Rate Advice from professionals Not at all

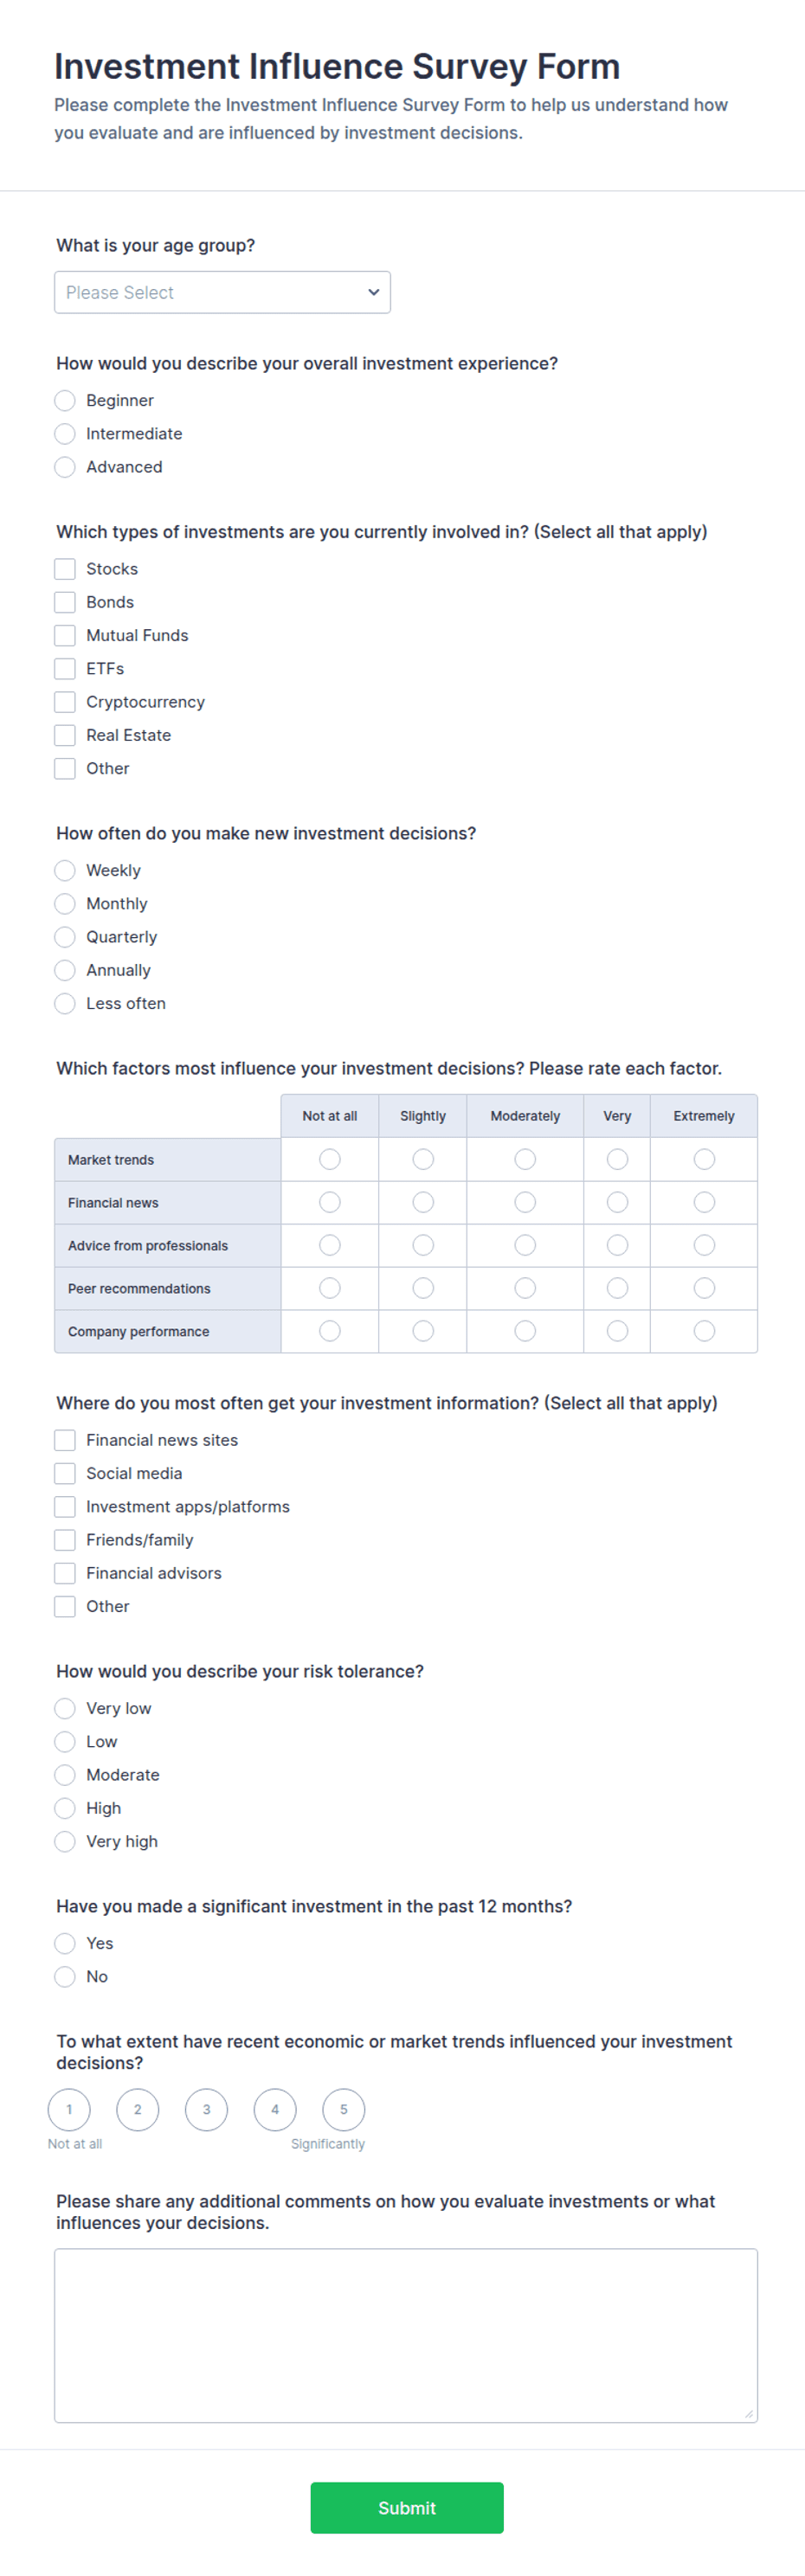pos(330,1245)
